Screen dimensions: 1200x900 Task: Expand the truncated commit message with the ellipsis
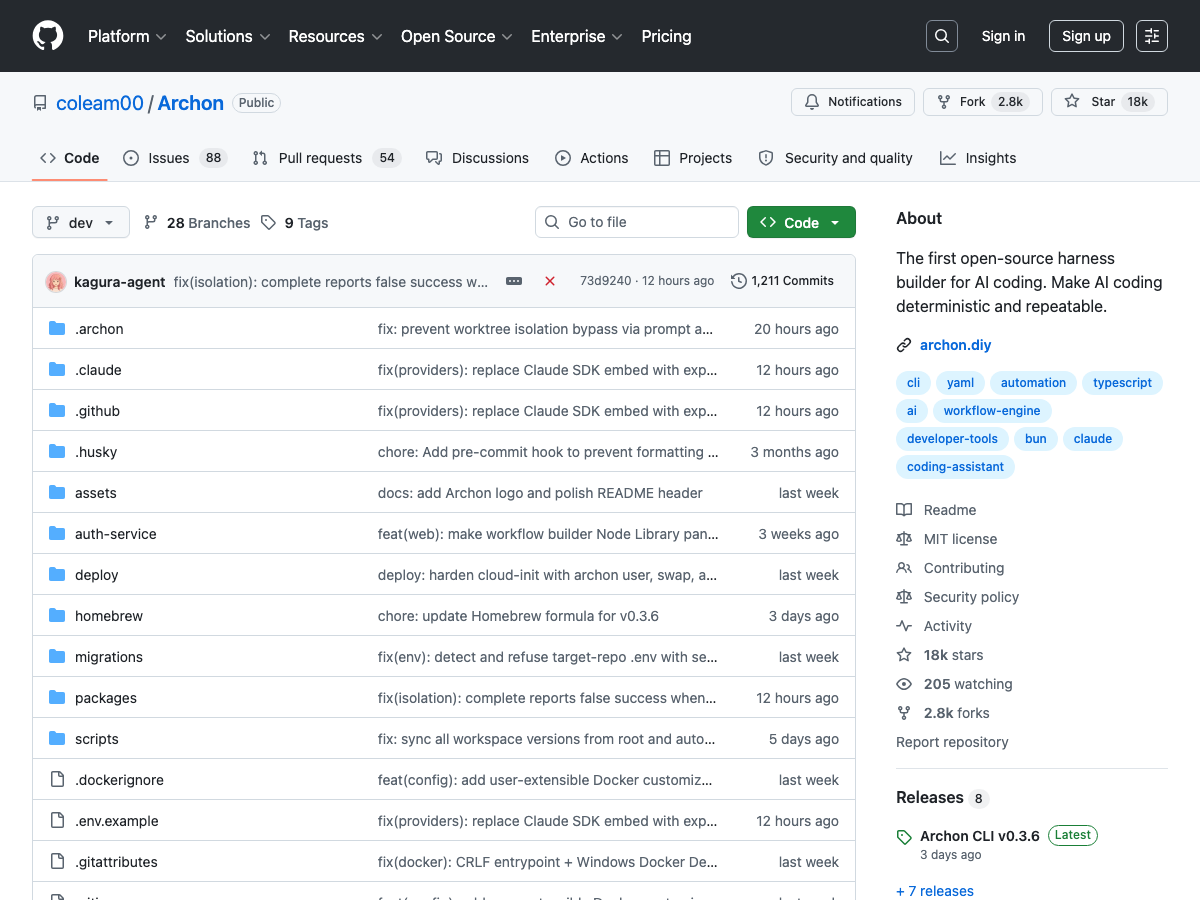[514, 281]
